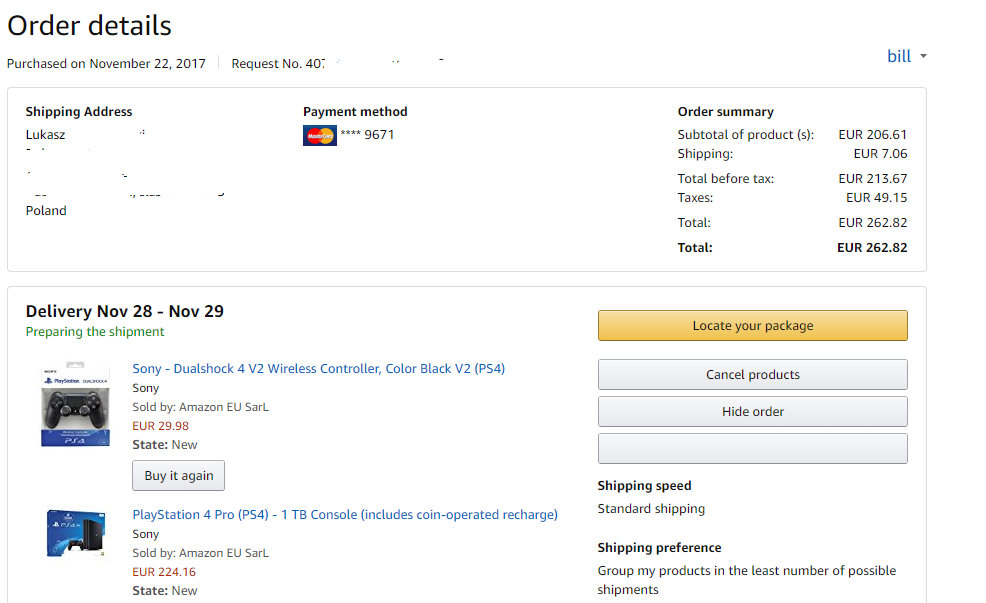
Task: Click the card number ending 9671
Action: (x=367, y=135)
